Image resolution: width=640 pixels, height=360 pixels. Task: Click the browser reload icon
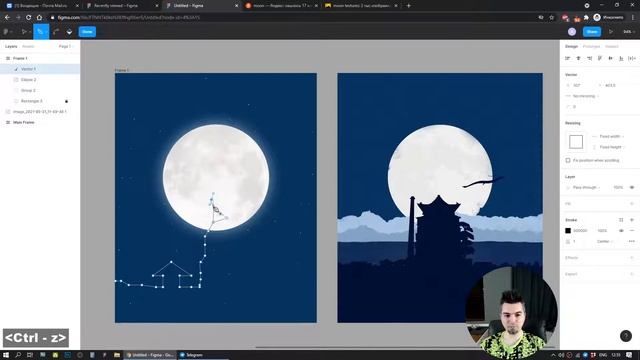coord(29,18)
